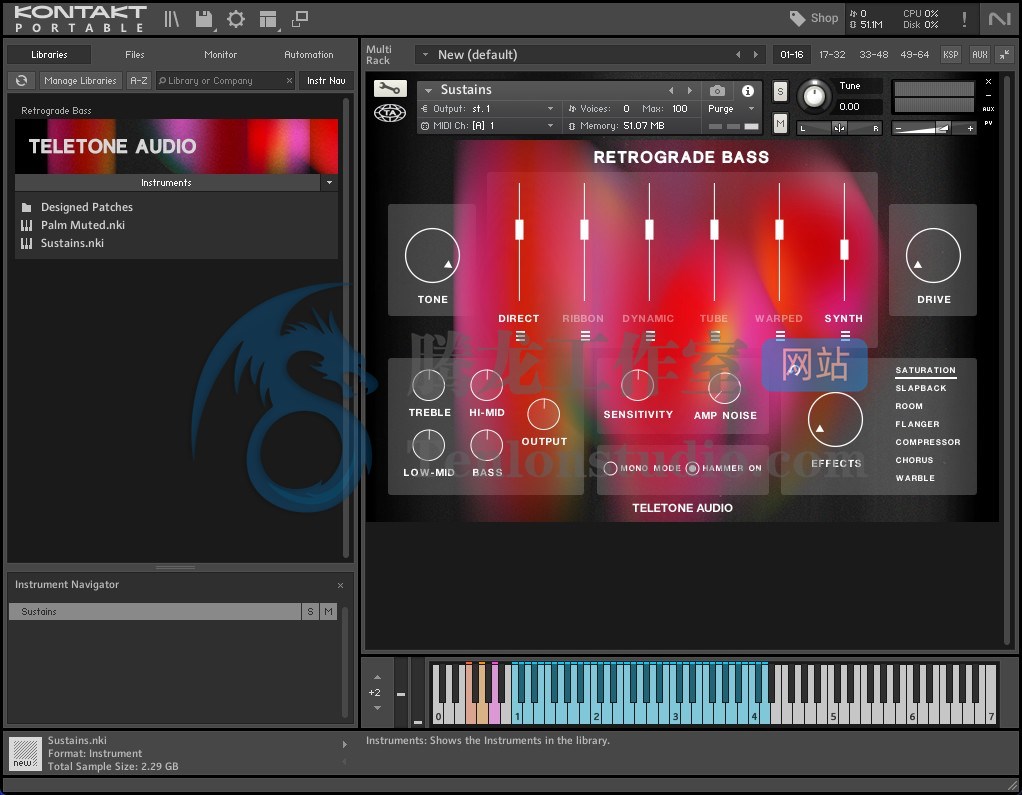Open the KSP script editor

[950, 55]
